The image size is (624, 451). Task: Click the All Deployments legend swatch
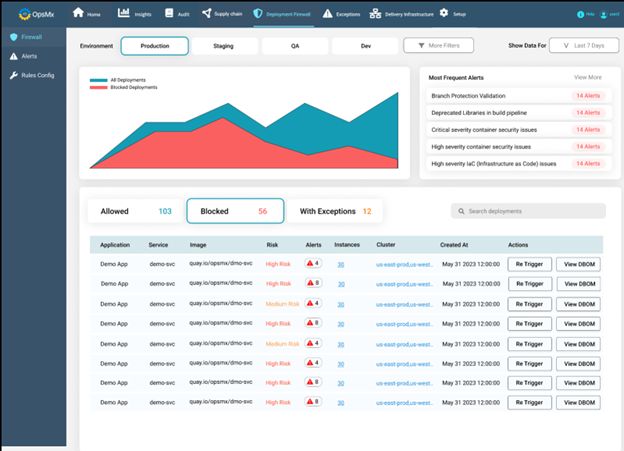tap(99, 80)
